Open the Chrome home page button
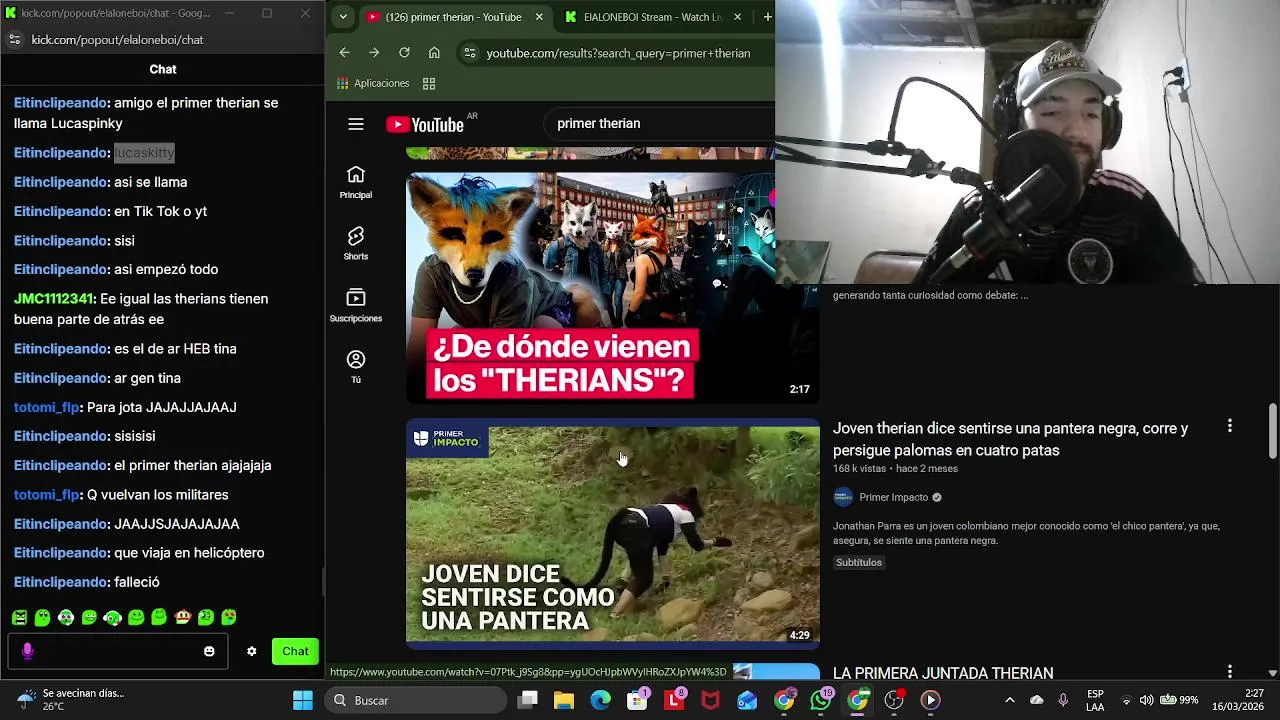The width and height of the screenshot is (1280, 720). coord(434,53)
